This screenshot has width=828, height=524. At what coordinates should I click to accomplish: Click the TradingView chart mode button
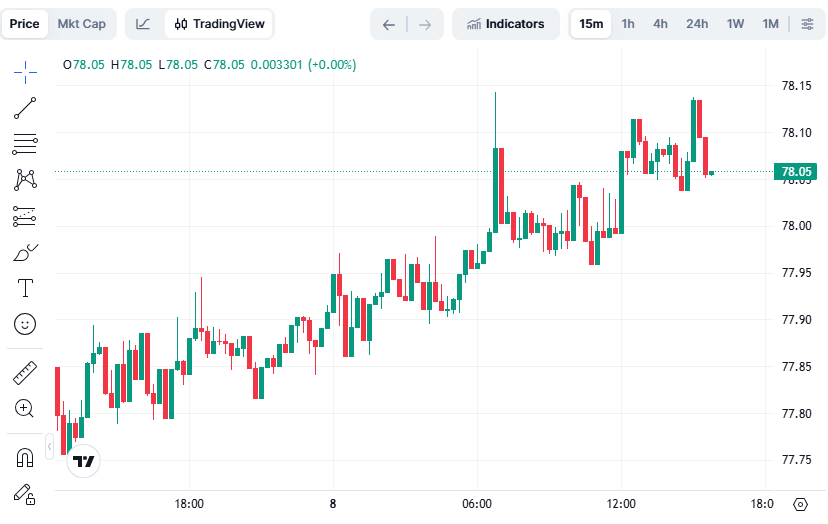pos(219,24)
